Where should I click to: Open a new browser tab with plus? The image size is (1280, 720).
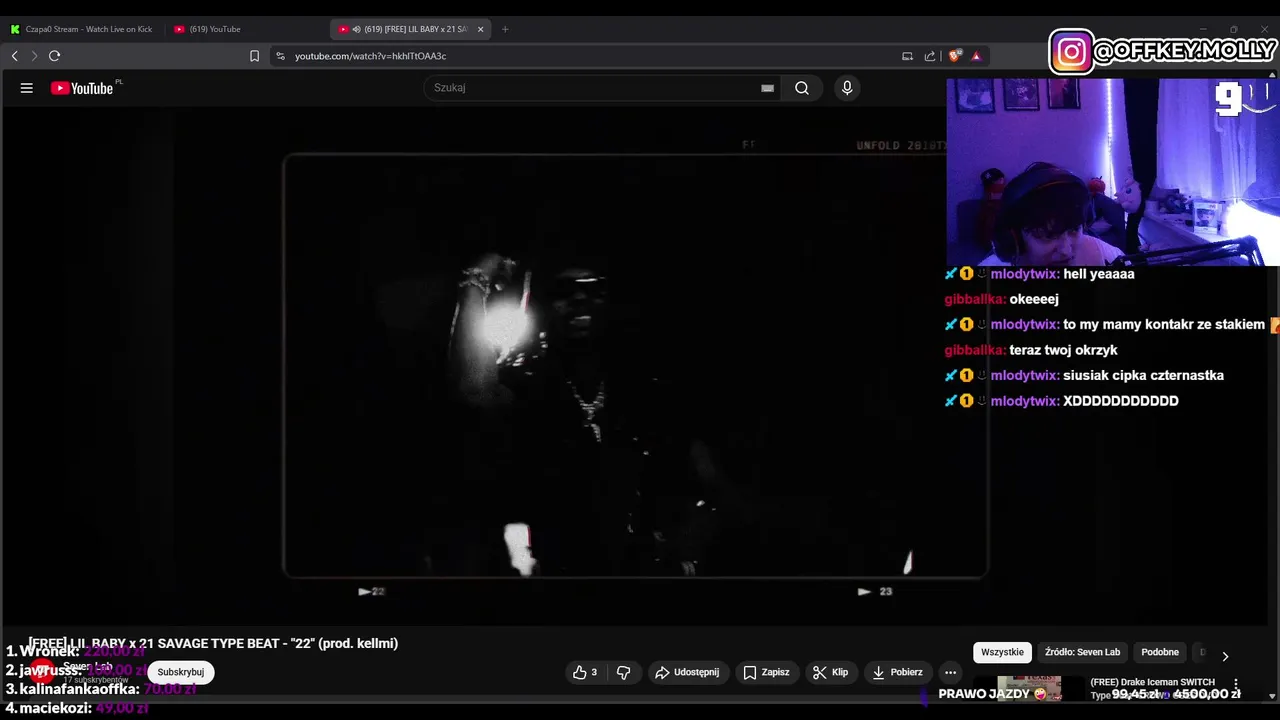(x=505, y=29)
